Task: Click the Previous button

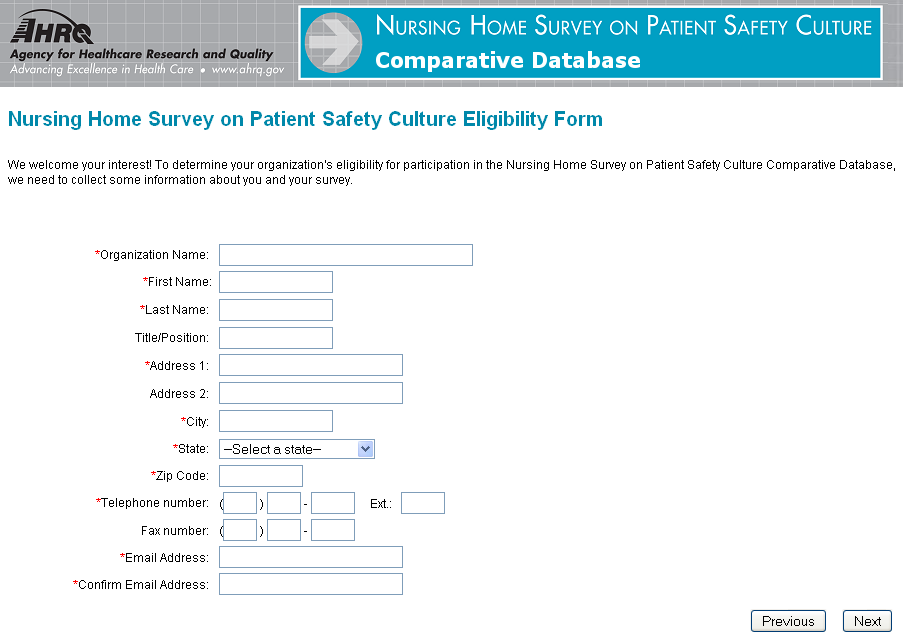Action: (788, 621)
